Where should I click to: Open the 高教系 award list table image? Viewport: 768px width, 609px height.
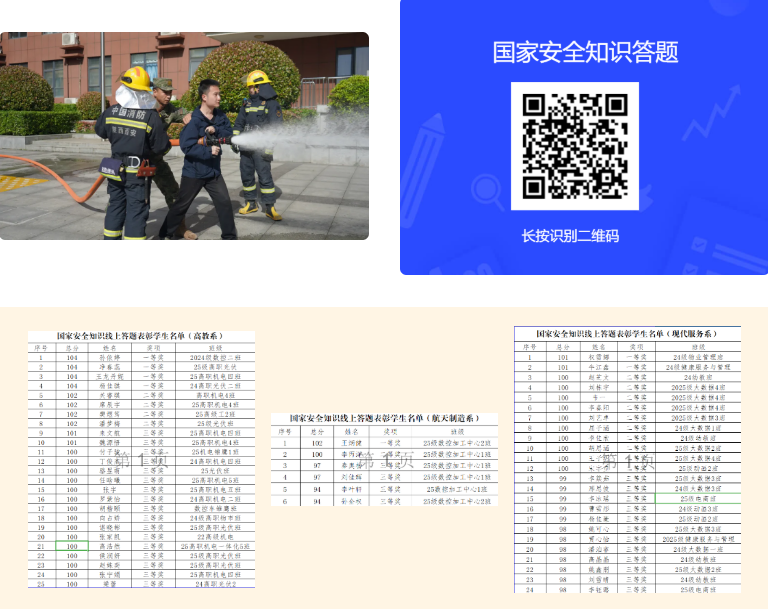pos(142,459)
